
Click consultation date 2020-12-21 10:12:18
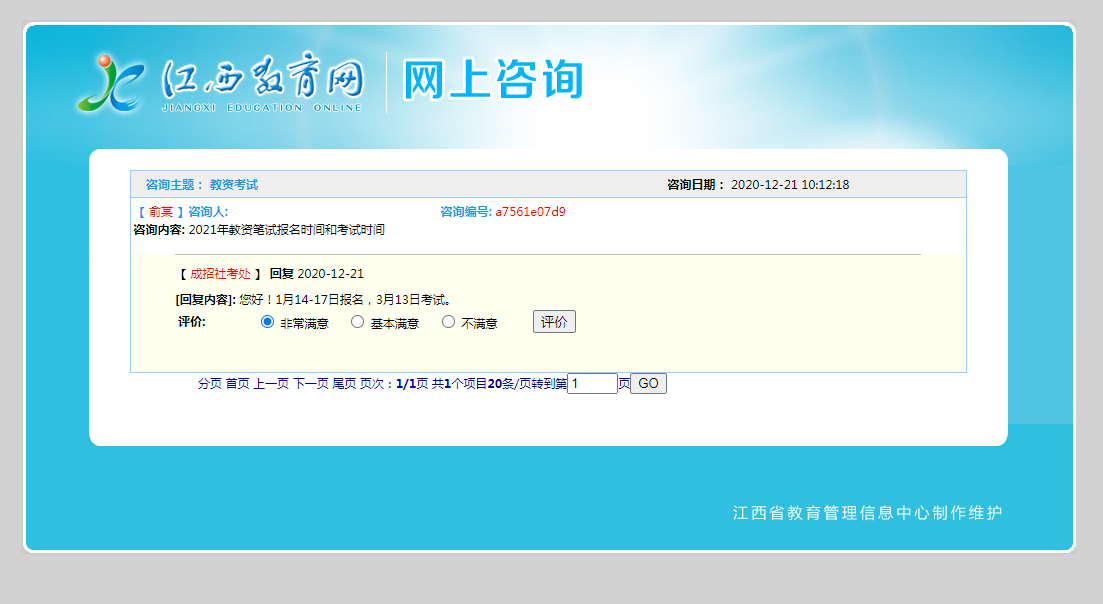coord(790,185)
